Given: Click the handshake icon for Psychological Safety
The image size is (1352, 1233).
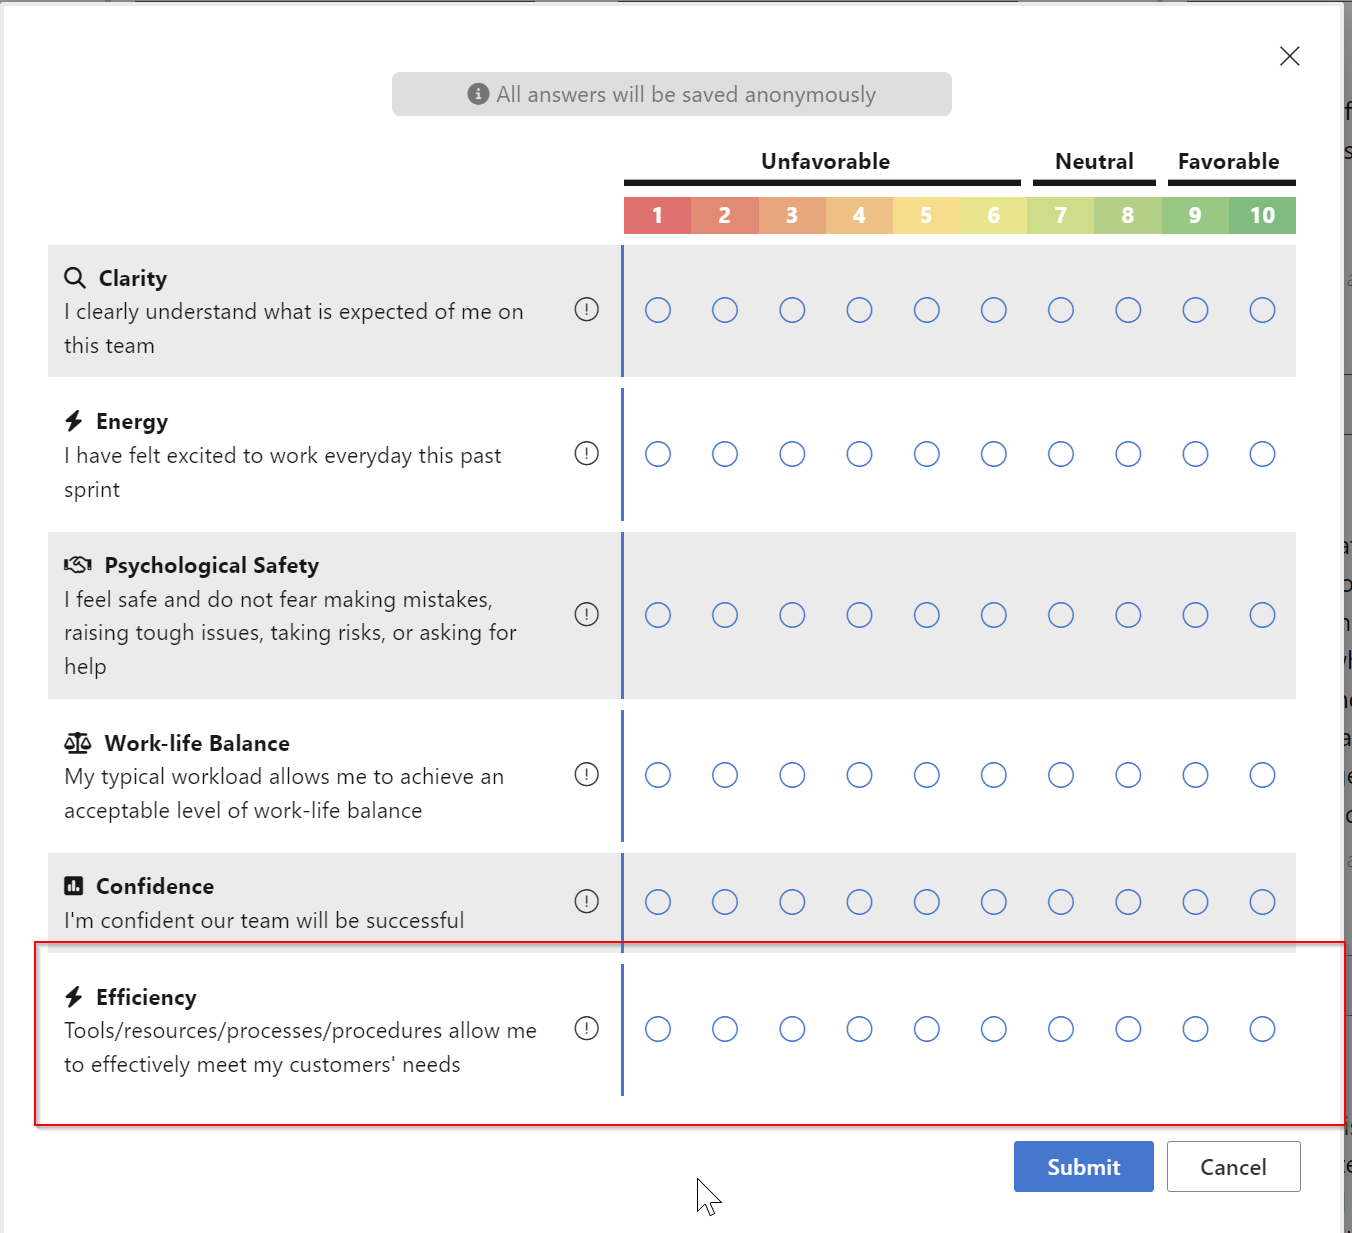Looking at the screenshot, I should (x=77, y=564).
